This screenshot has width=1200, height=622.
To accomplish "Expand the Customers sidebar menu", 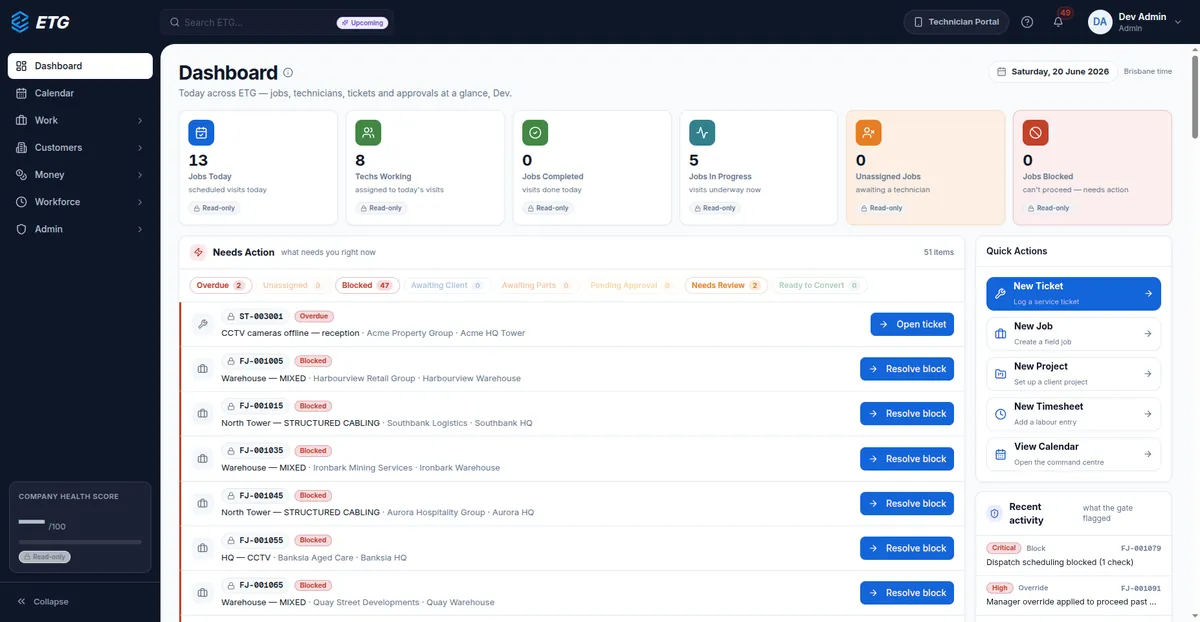I will (x=80, y=147).
